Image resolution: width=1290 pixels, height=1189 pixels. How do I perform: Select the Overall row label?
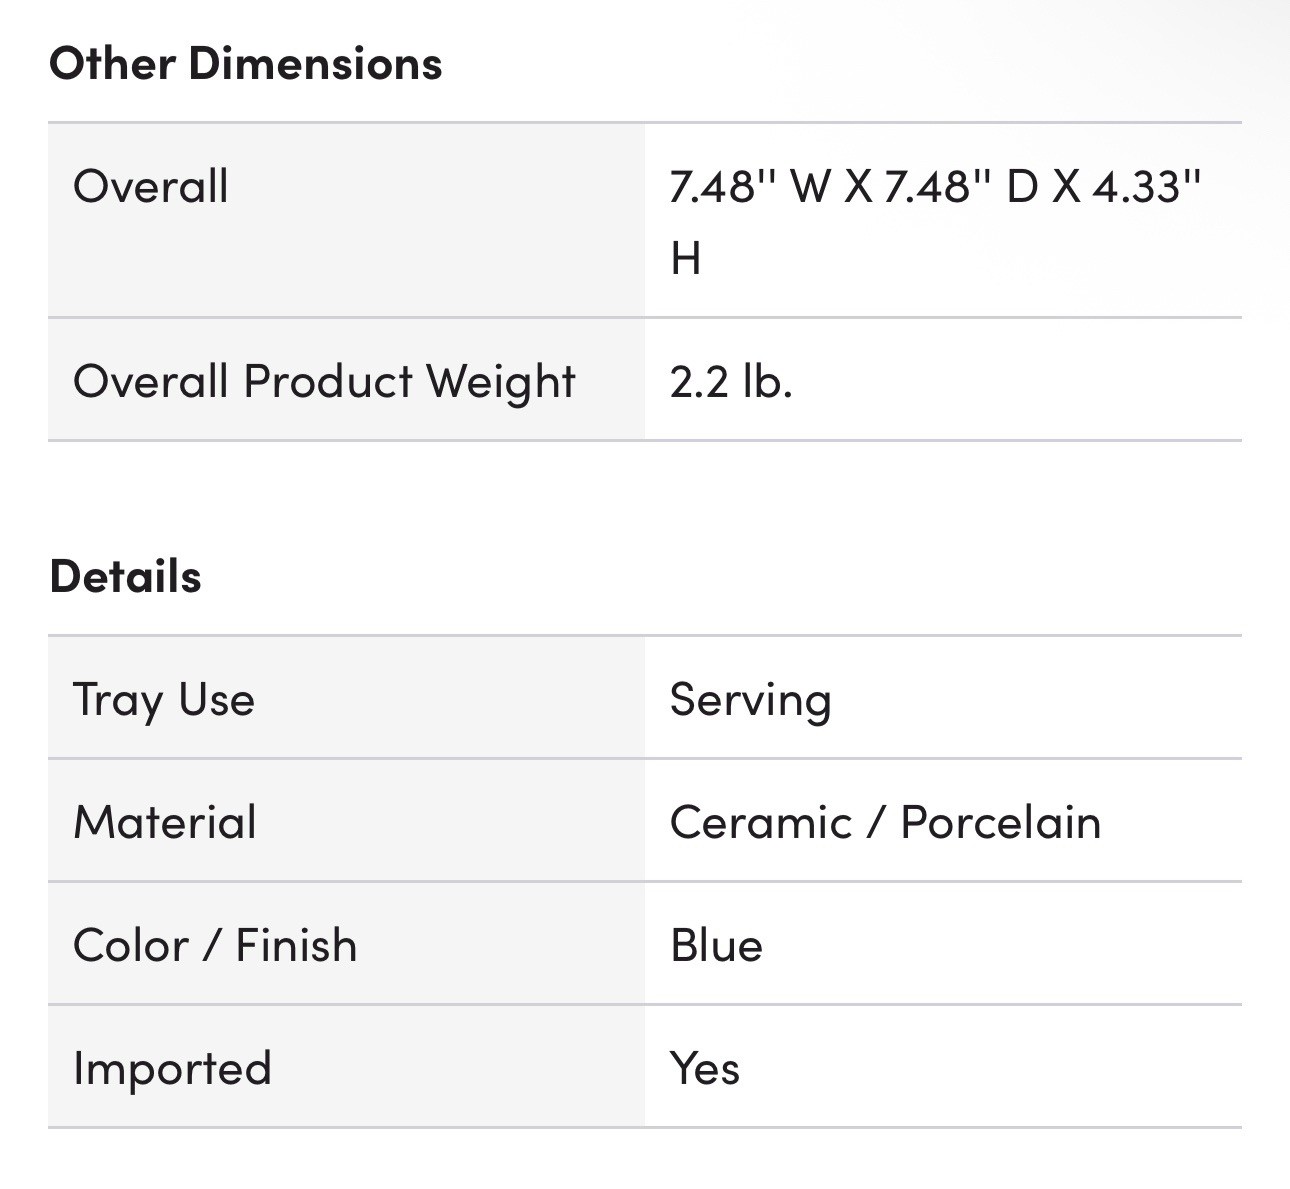[x=151, y=187]
